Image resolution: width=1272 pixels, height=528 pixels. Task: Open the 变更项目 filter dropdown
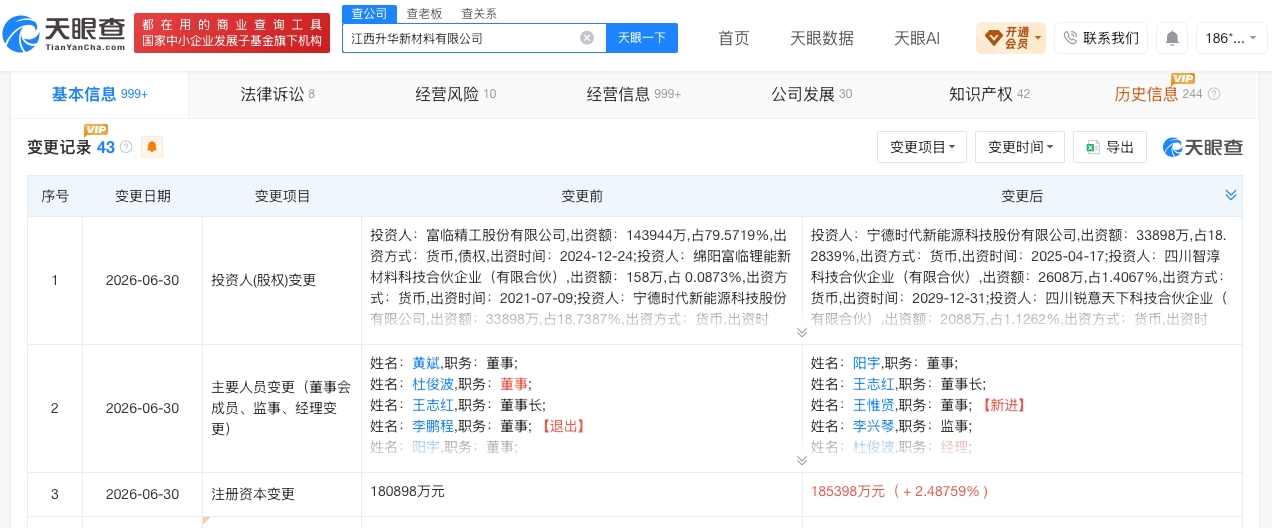[x=922, y=147]
